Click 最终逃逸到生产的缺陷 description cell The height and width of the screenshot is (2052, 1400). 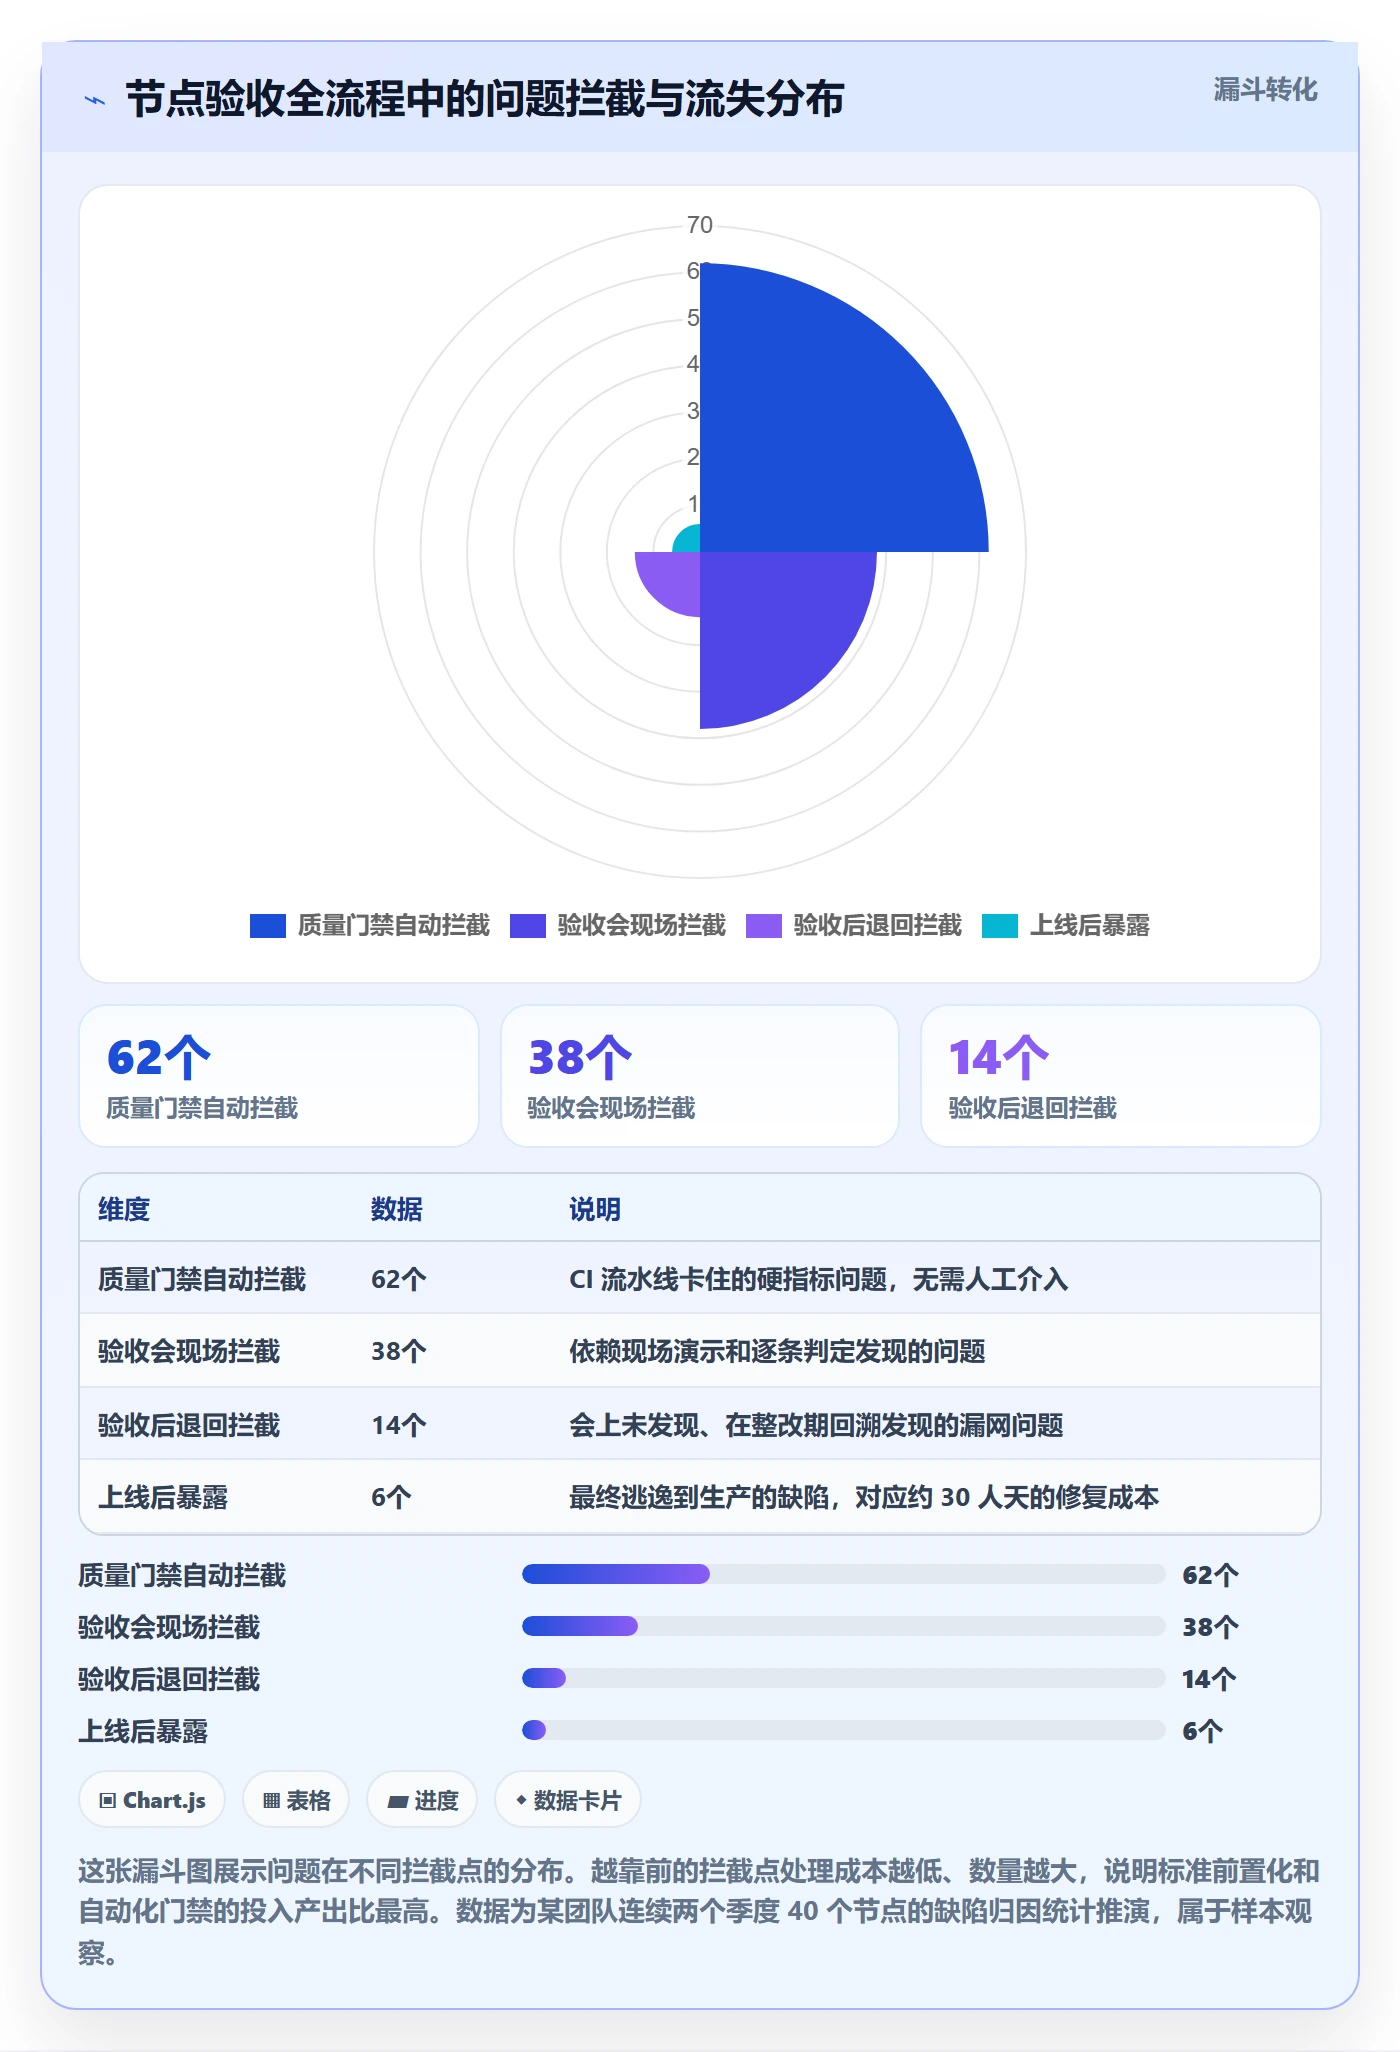coord(864,1497)
